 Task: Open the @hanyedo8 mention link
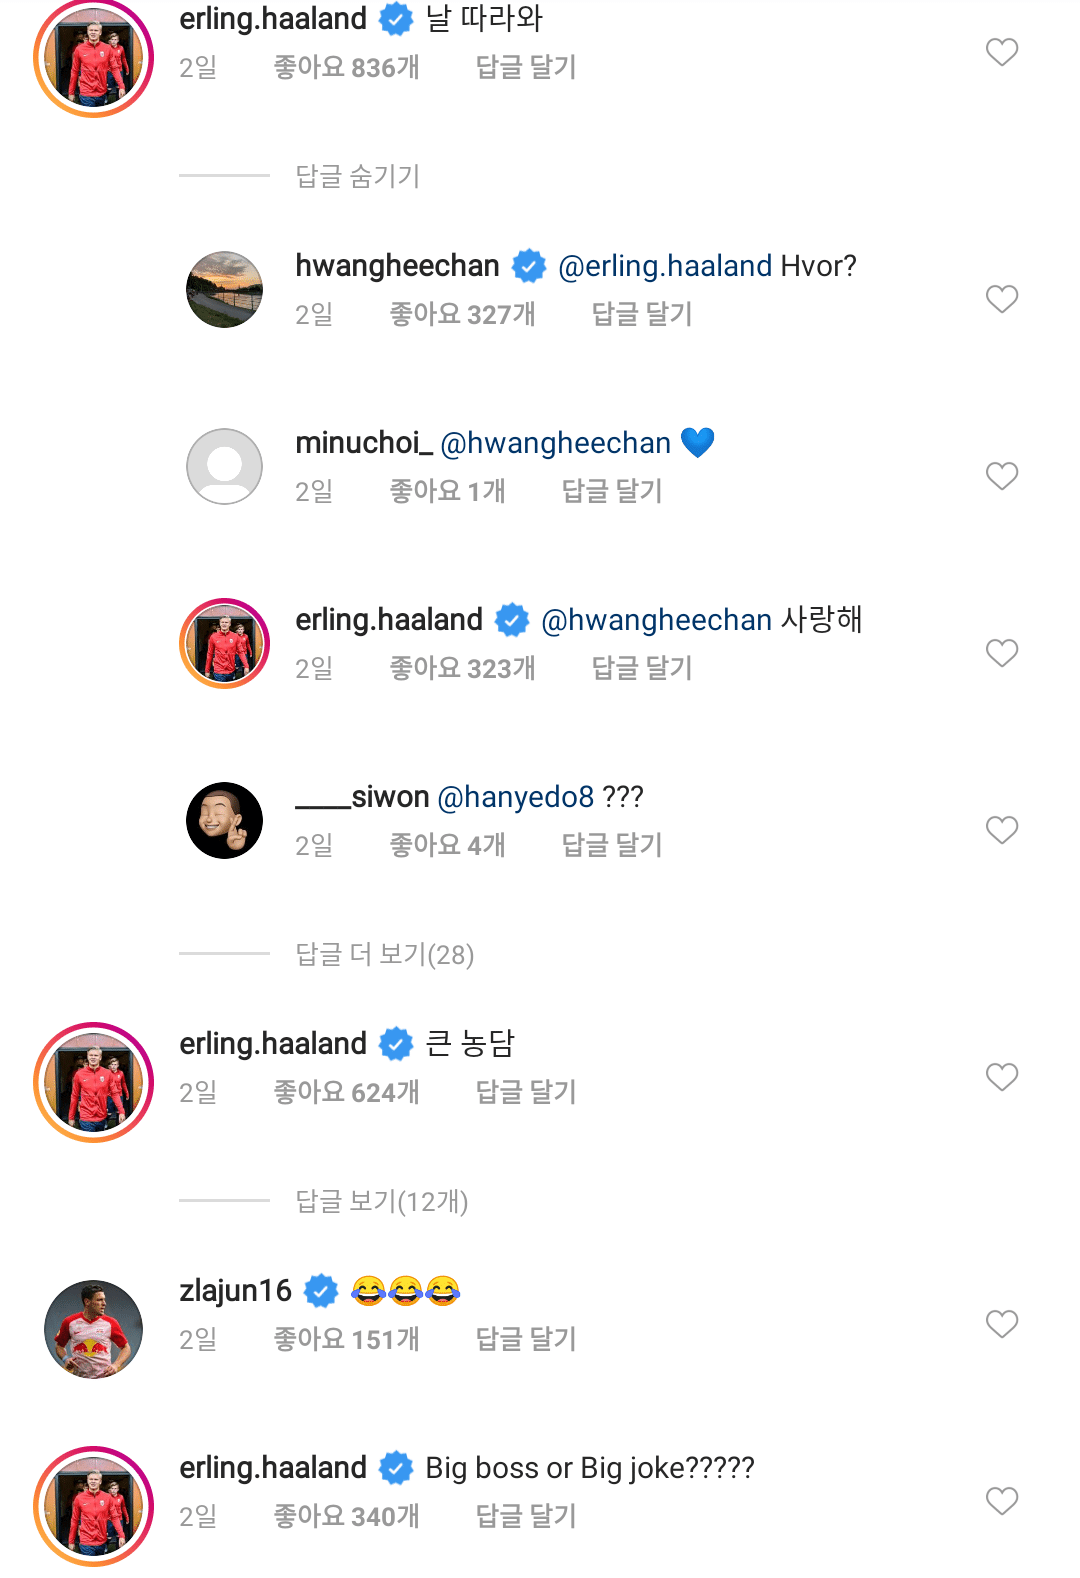pos(516,797)
